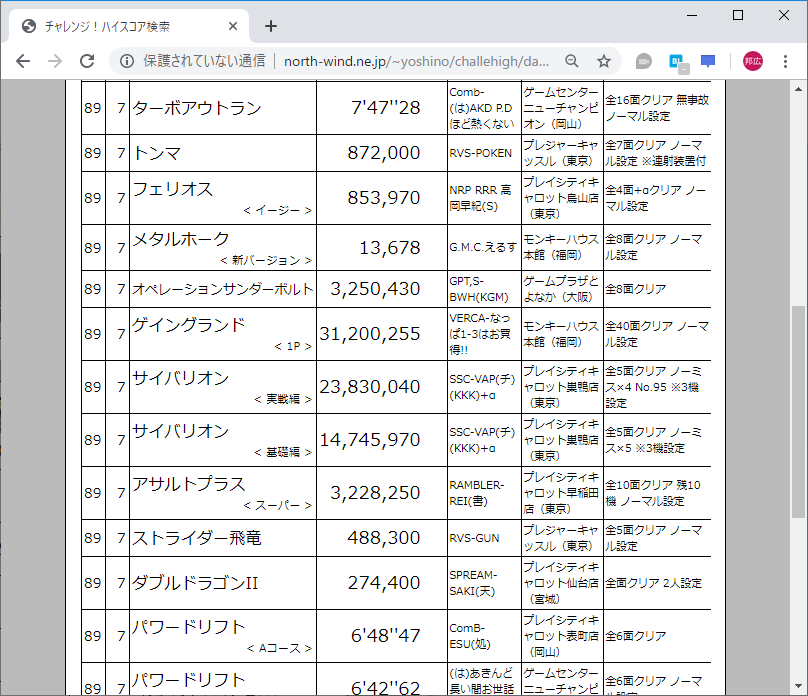808x696 pixels.
Task: Click the back navigation arrow
Action: pos(22,60)
